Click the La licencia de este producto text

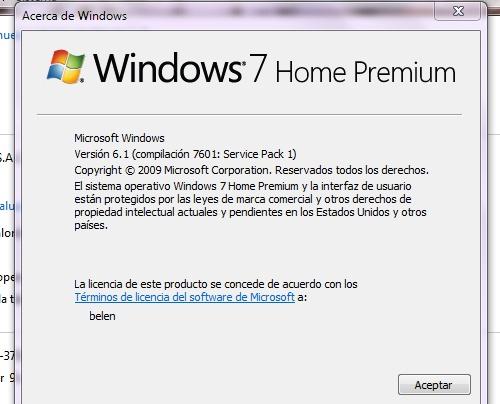[216, 284]
